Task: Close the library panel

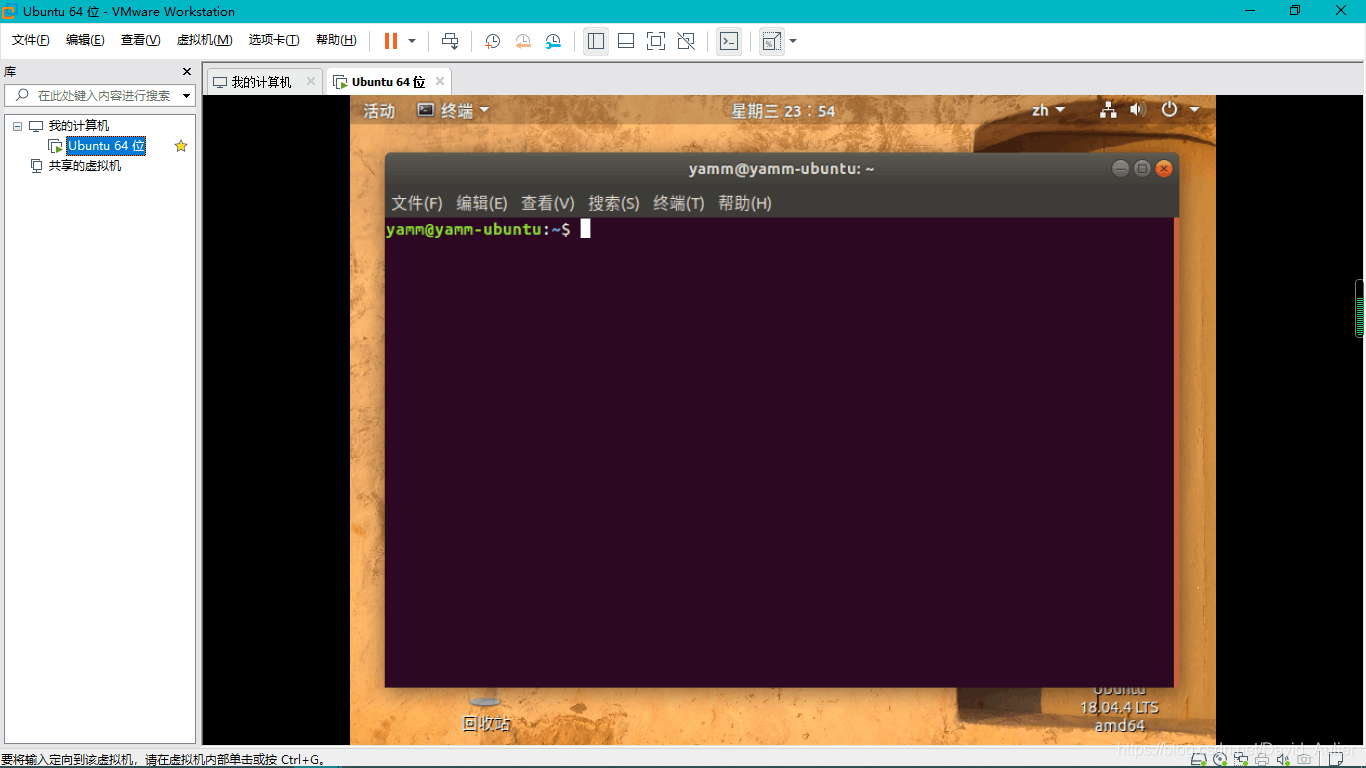Action: tap(186, 72)
